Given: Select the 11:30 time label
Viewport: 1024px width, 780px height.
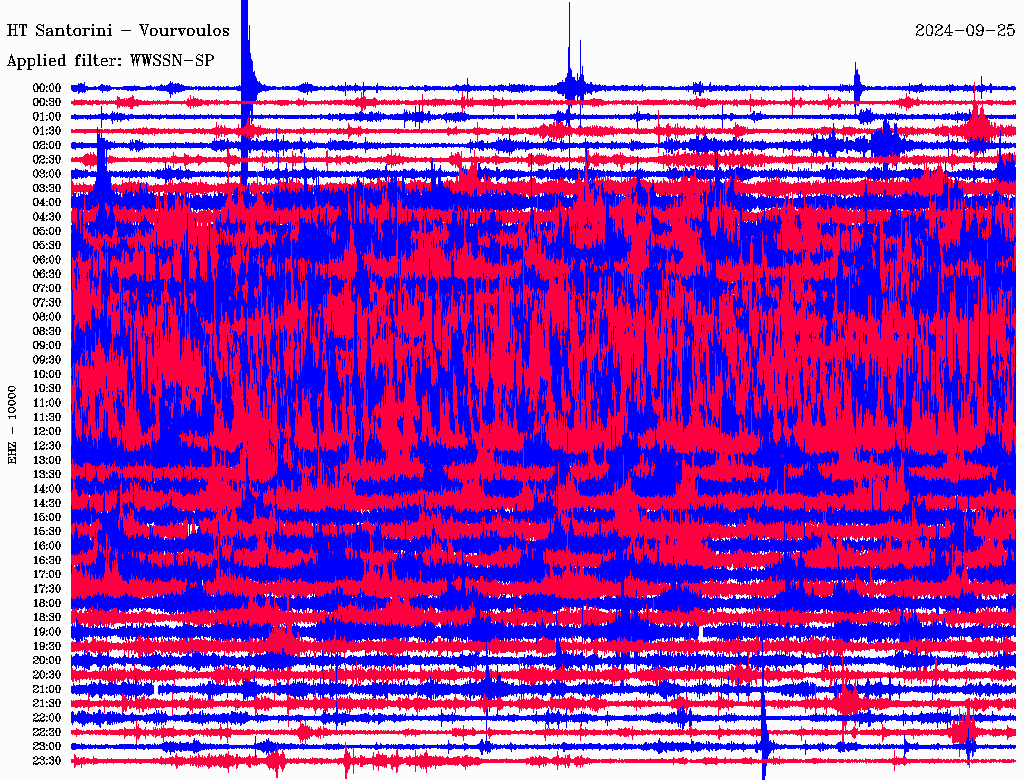Looking at the screenshot, I should click(47, 417).
